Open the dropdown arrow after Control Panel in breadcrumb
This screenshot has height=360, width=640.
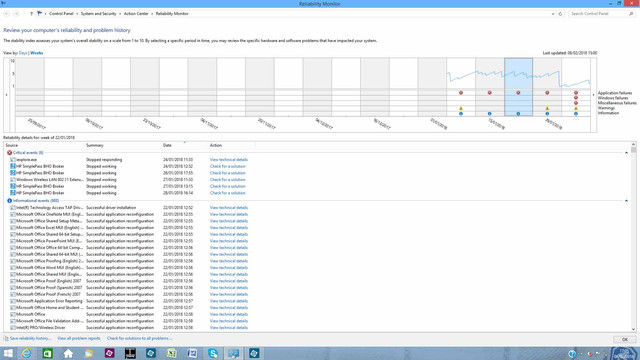[77, 14]
